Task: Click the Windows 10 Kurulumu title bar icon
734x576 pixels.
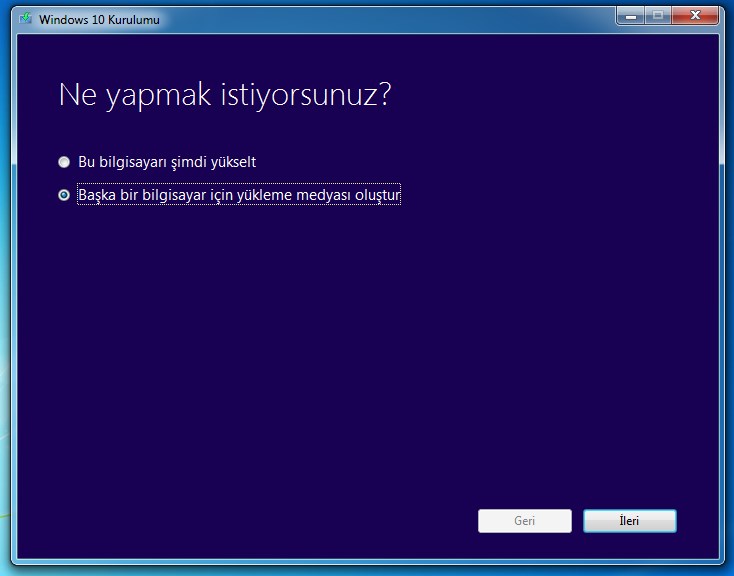Action: click(x=25, y=19)
